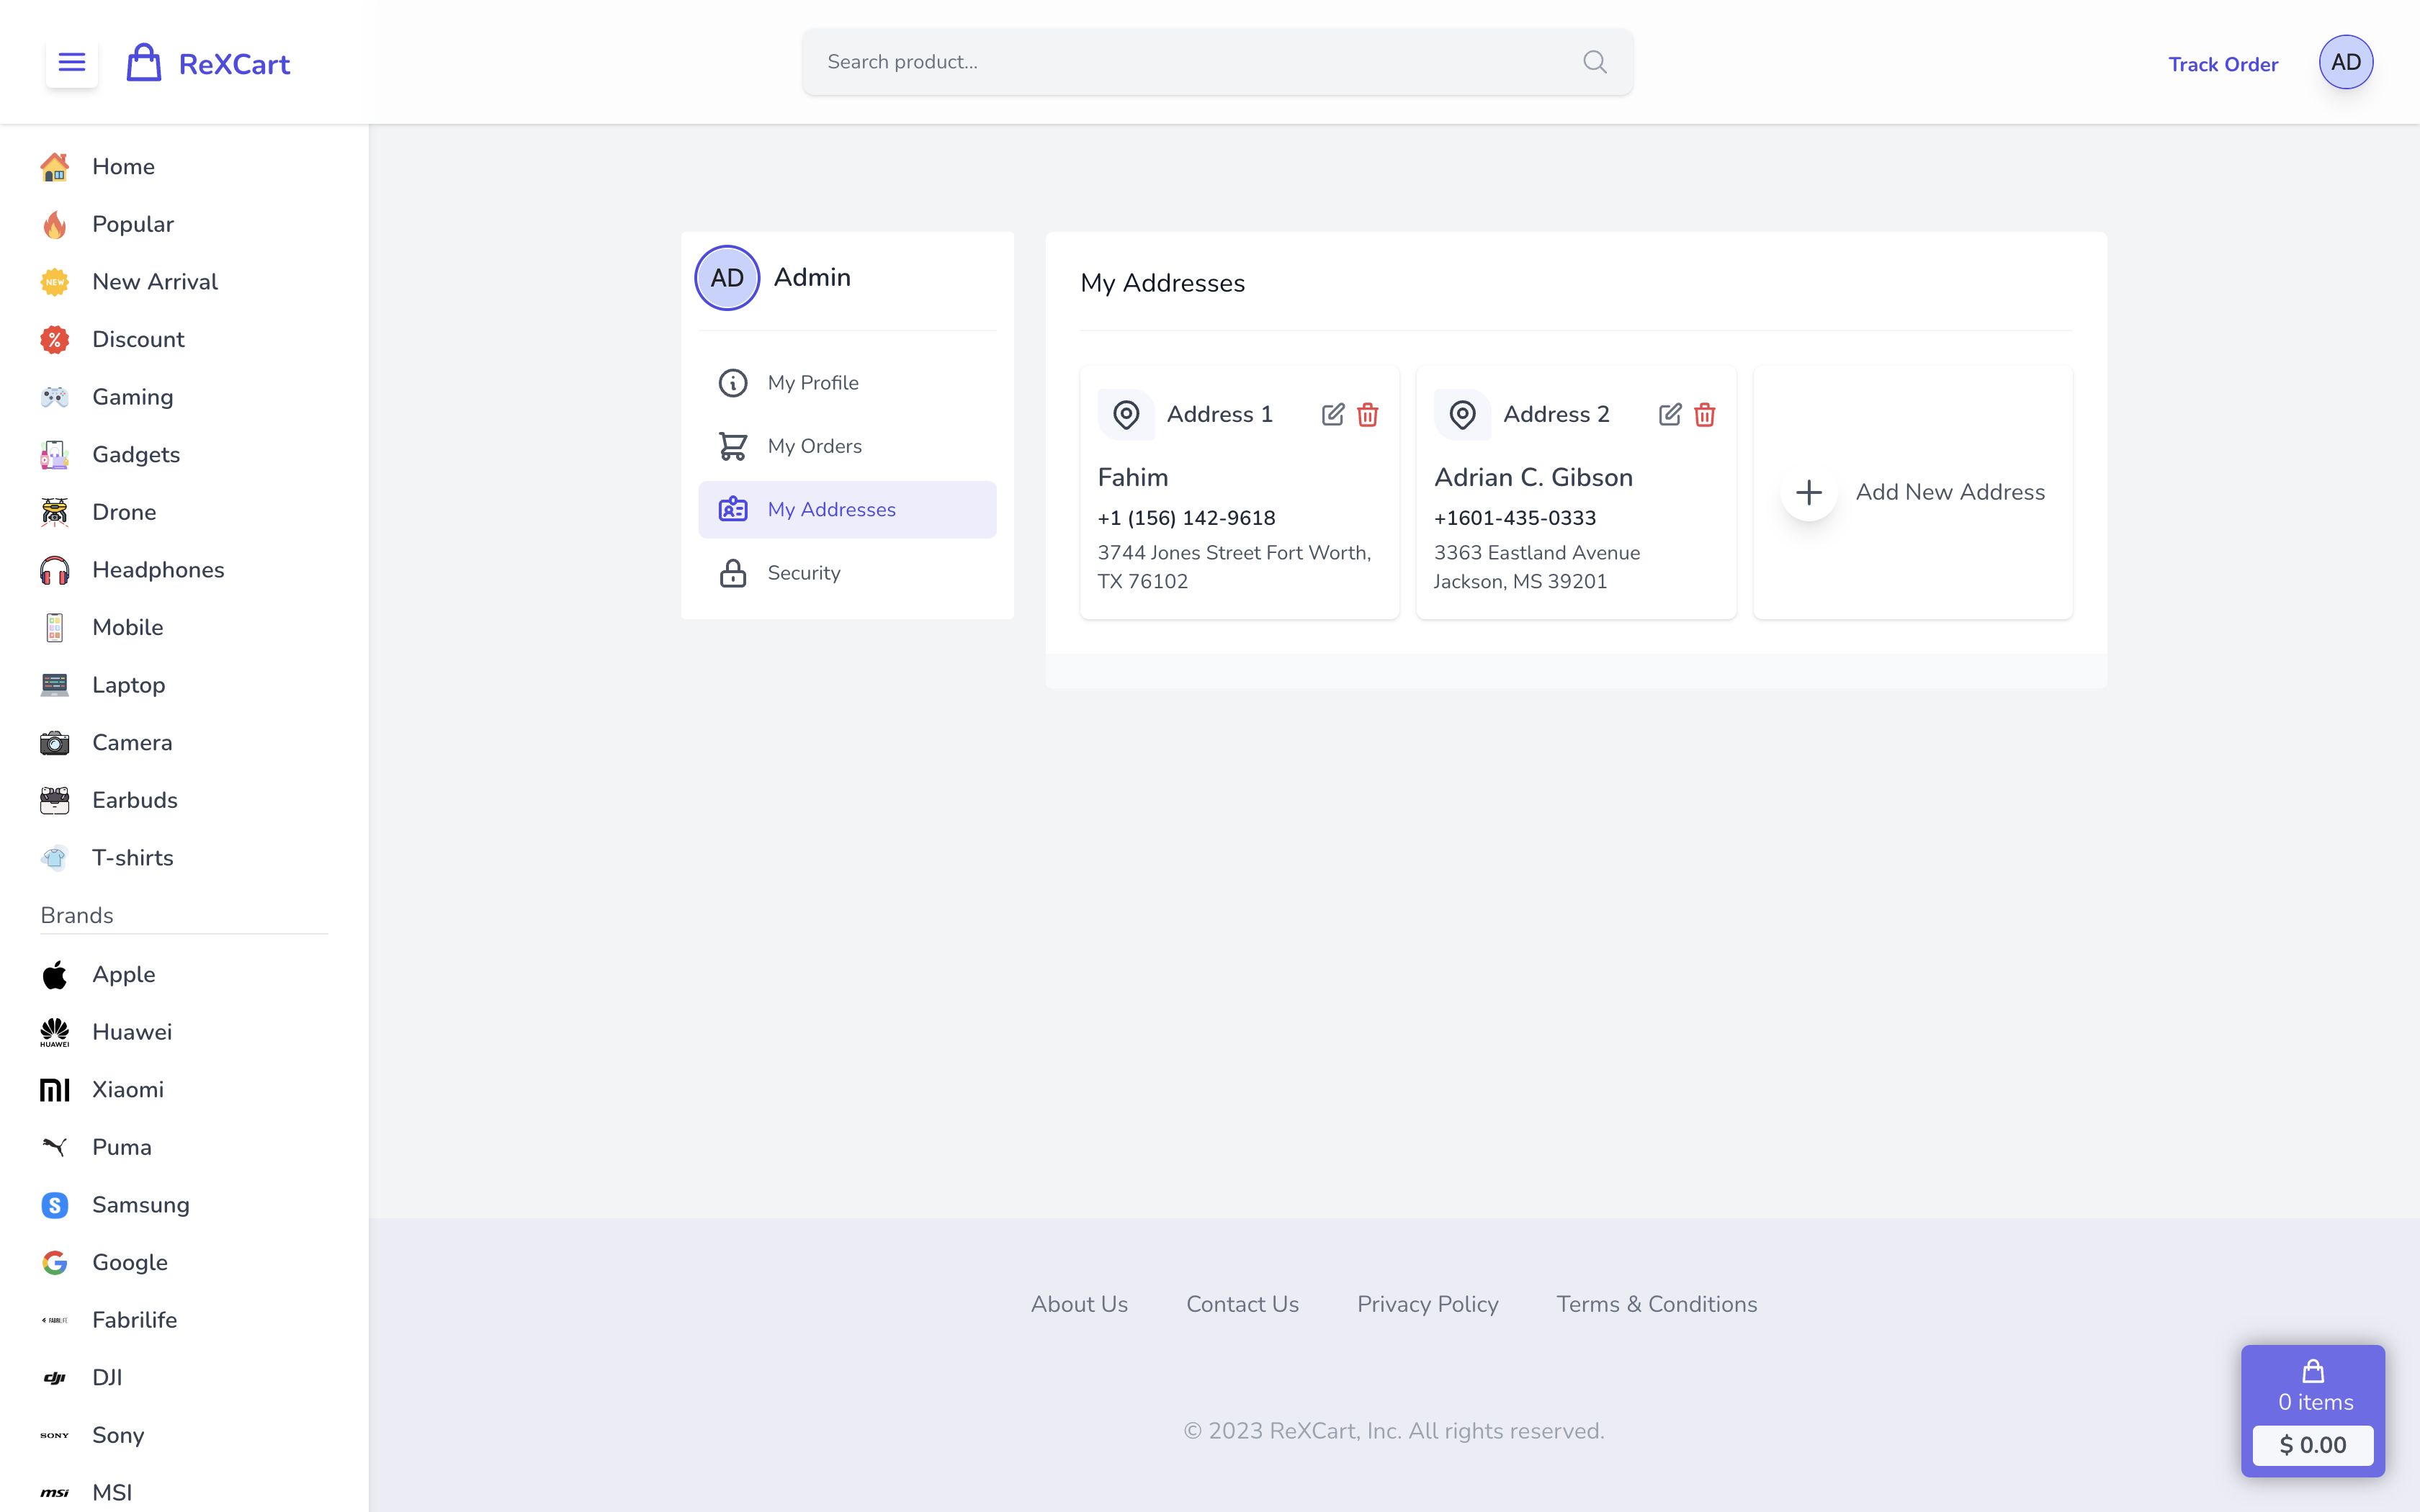Edit Address 1 with pencil icon
The height and width of the screenshot is (1512, 2420).
1333,414
